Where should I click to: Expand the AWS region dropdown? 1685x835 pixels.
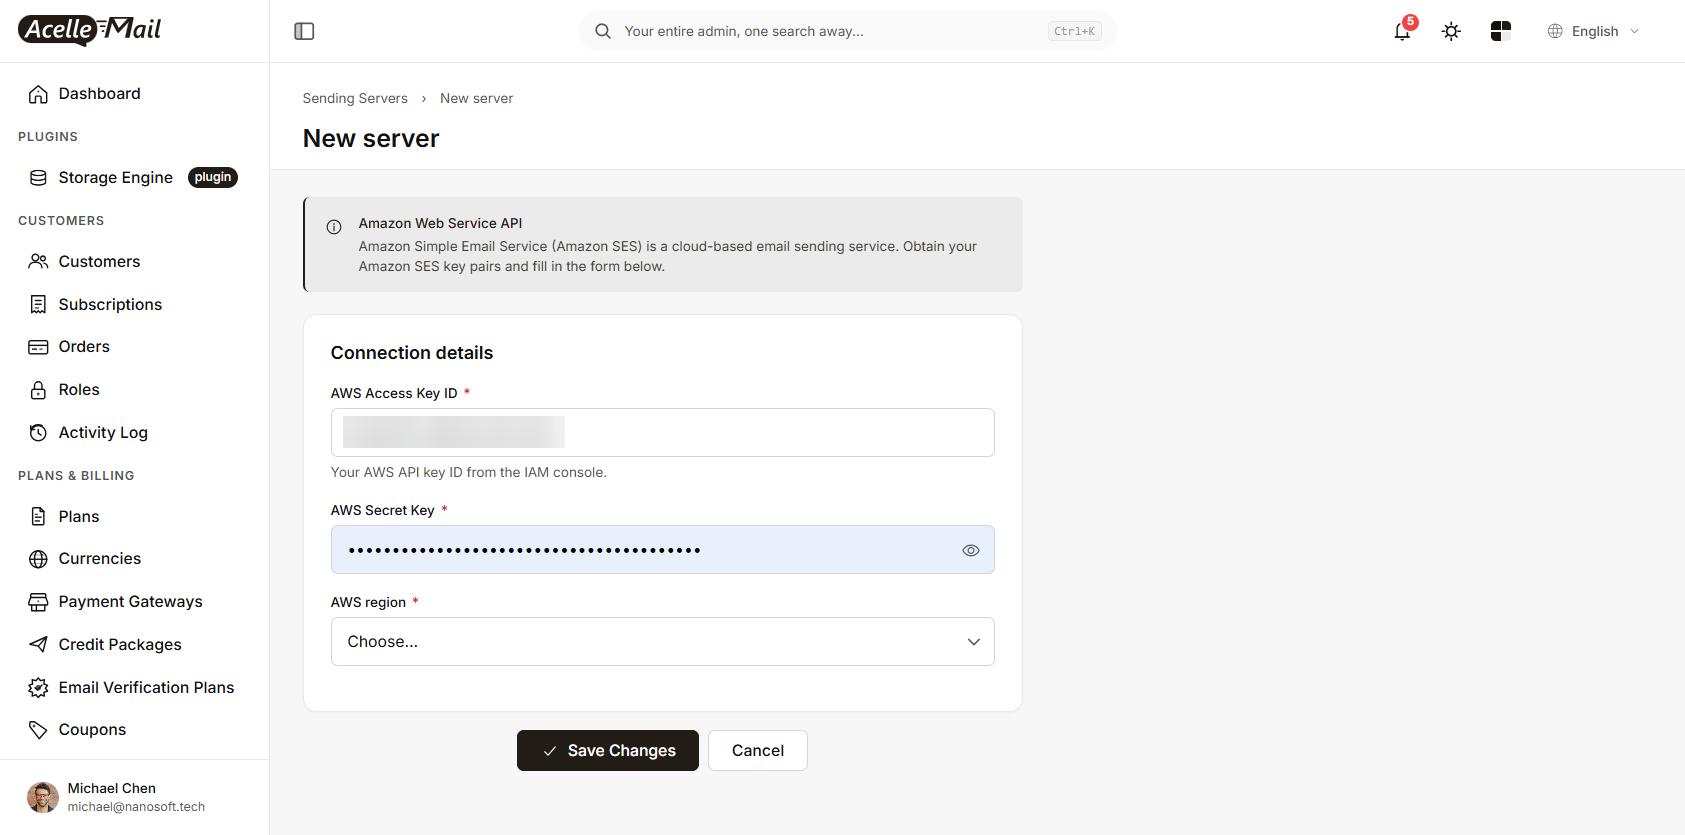coord(662,641)
